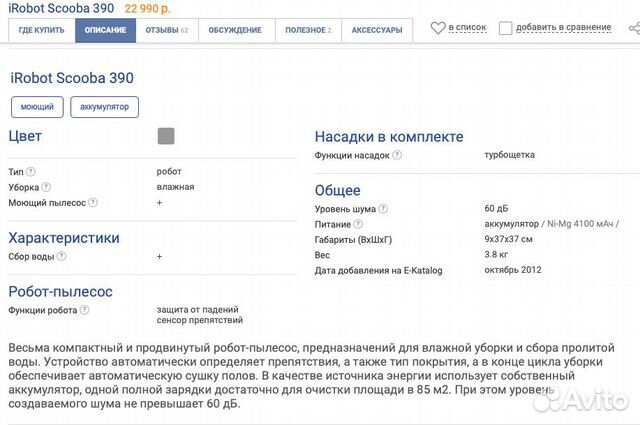Go to the ПОЛЕЗНОЕ tab
This screenshot has height=425, width=640.
[308, 30]
